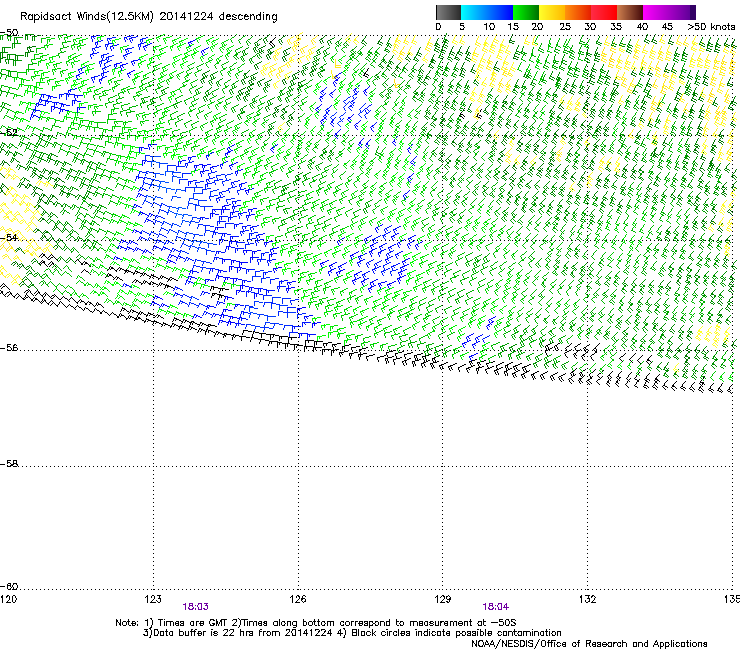Click the purple '18:04' time label

click(x=496, y=607)
